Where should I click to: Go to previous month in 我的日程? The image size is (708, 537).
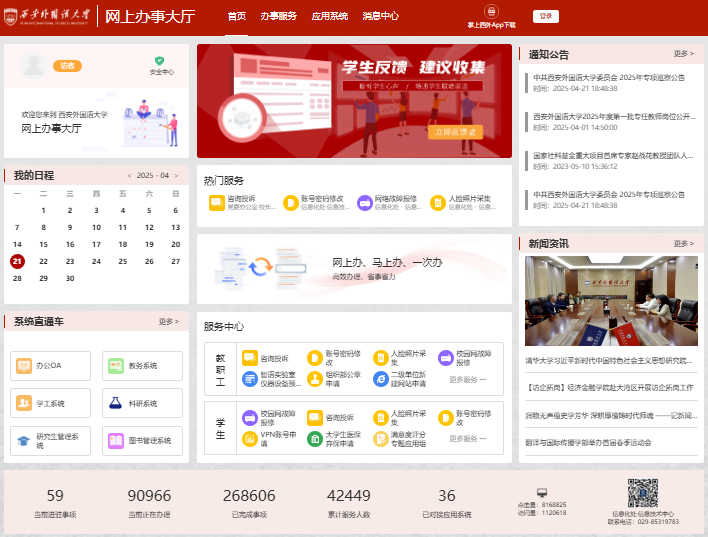pyautogui.click(x=130, y=176)
